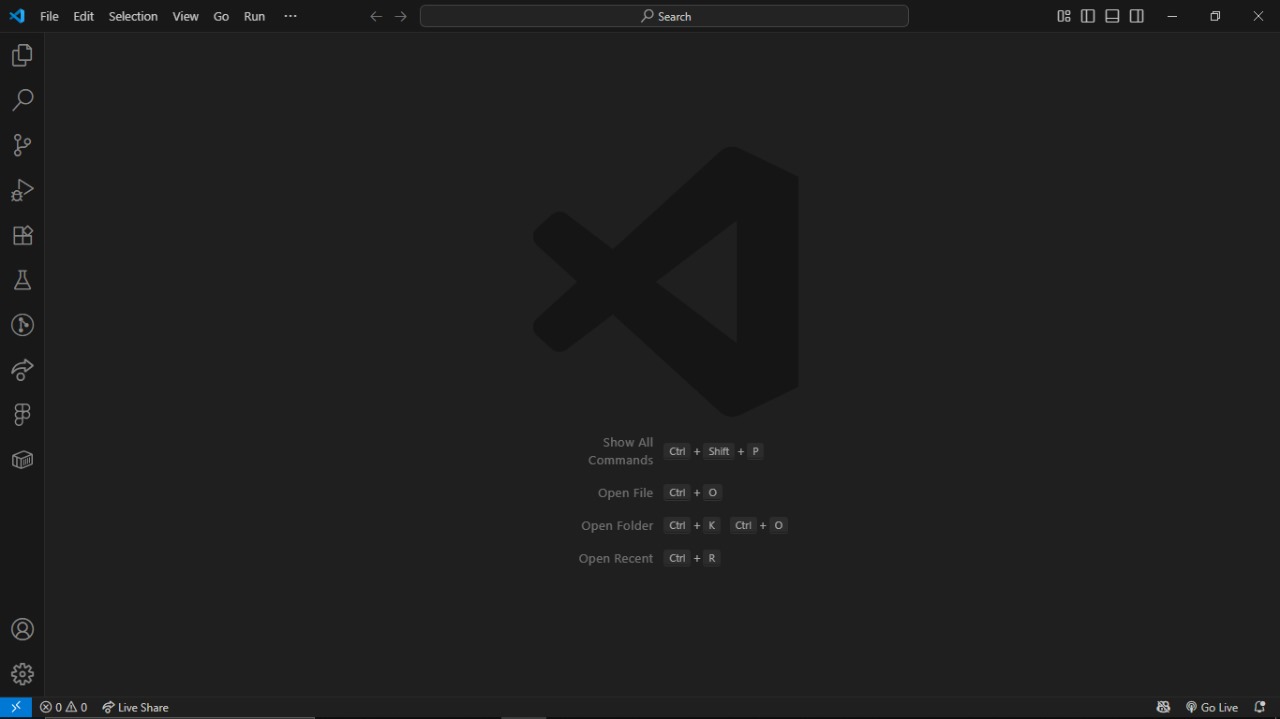Click Go Live in the status bar
The width and height of the screenshot is (1280, 719).
click(1212, 707)
